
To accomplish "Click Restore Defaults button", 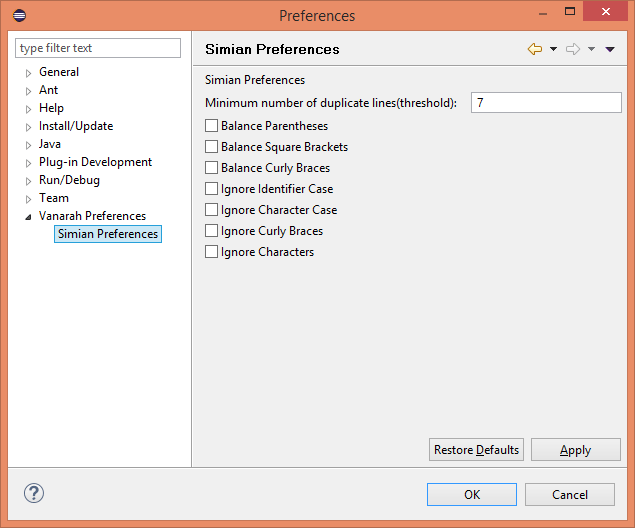I will [476, 449].
